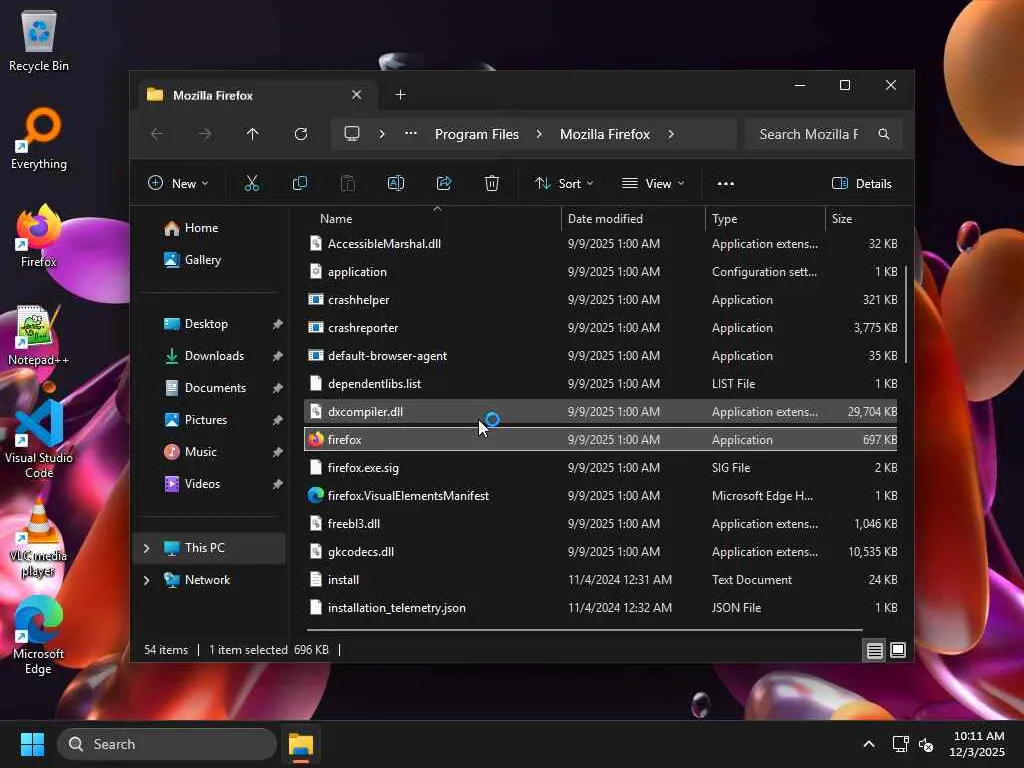Open the taskbar clock and date
The image size is (1024, 768).
[x=978, y=744]
